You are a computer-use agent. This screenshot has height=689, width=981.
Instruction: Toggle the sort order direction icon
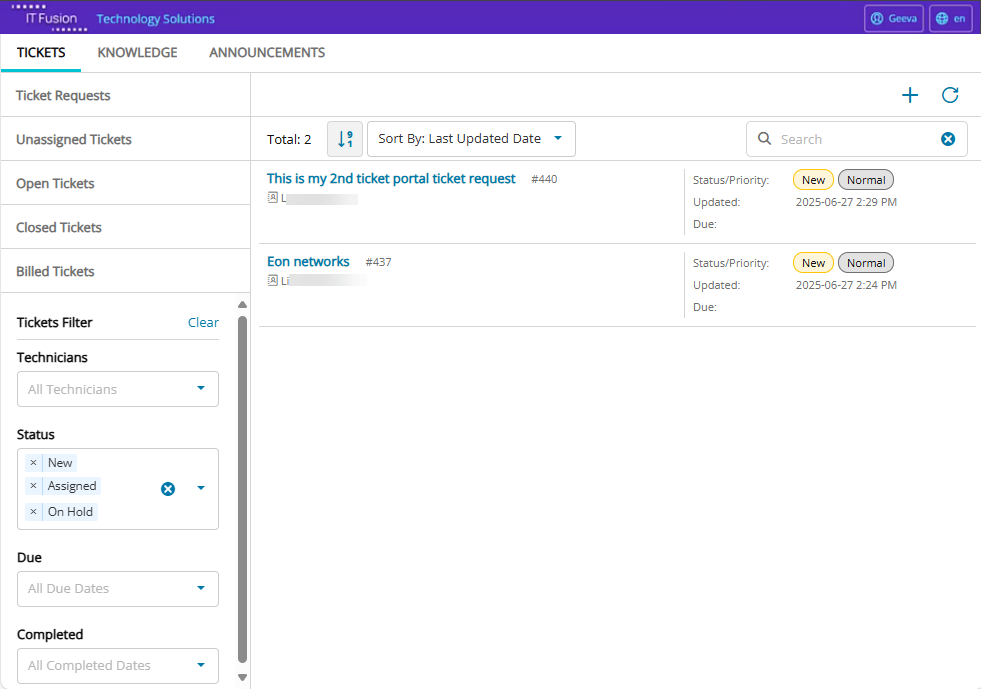coord(345,139)
